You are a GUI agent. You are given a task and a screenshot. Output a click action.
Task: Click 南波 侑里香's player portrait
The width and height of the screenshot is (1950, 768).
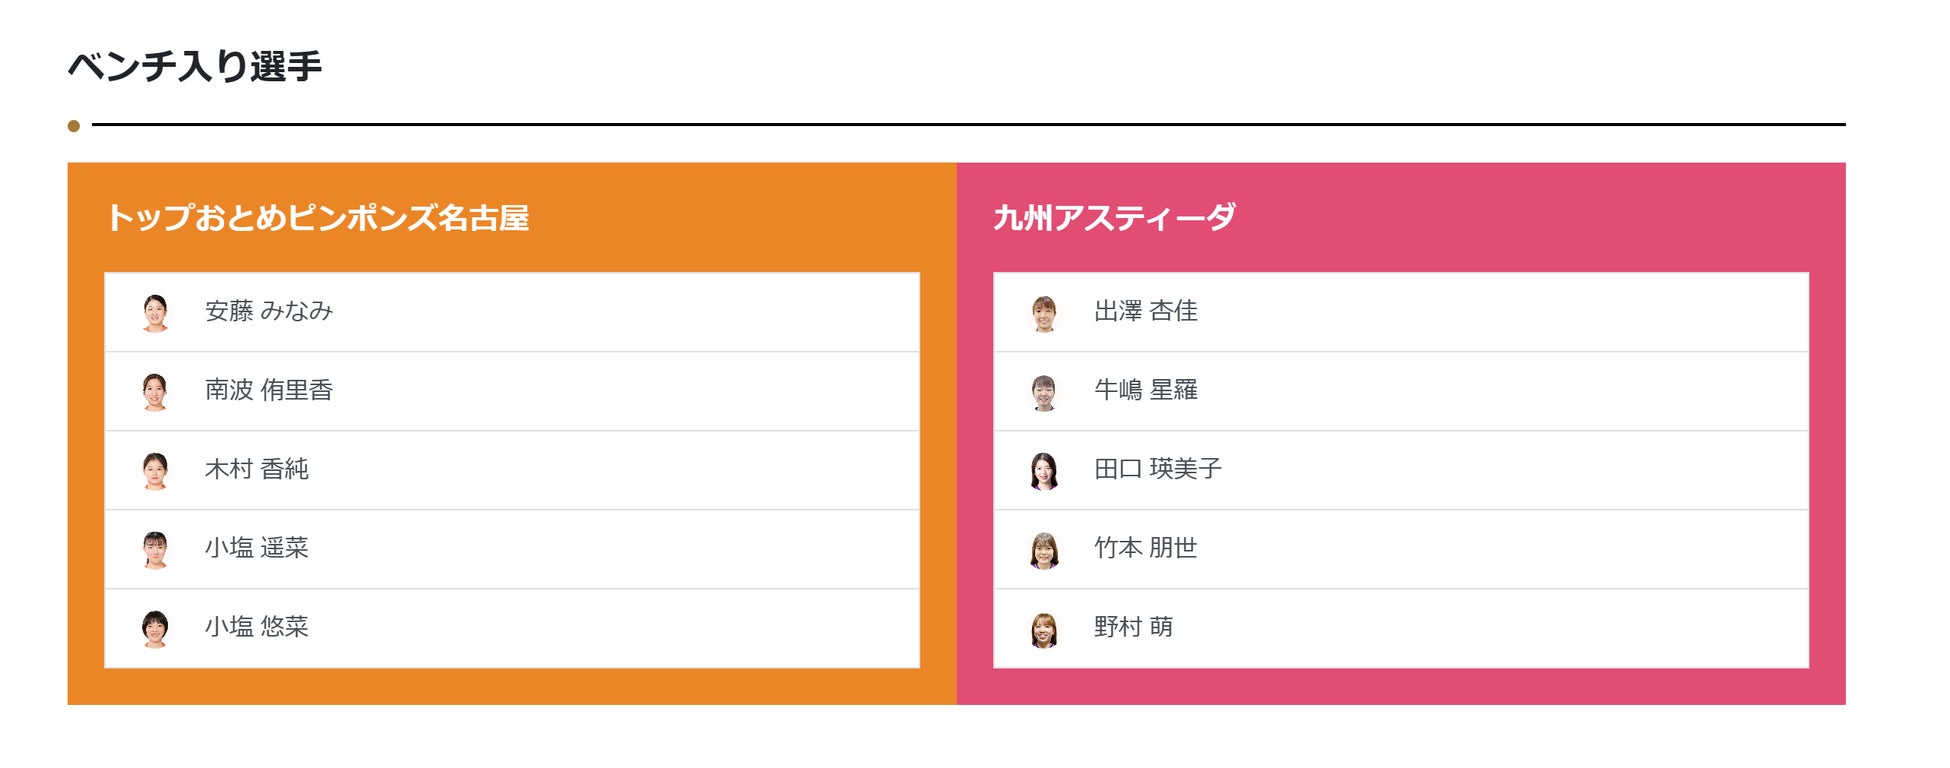point(155,391)
